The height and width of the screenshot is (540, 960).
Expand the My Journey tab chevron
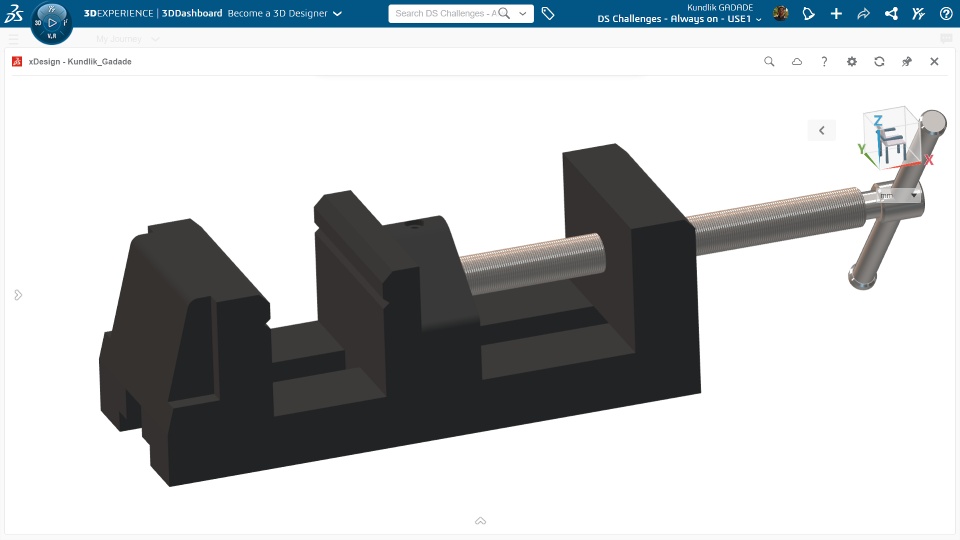156,39
